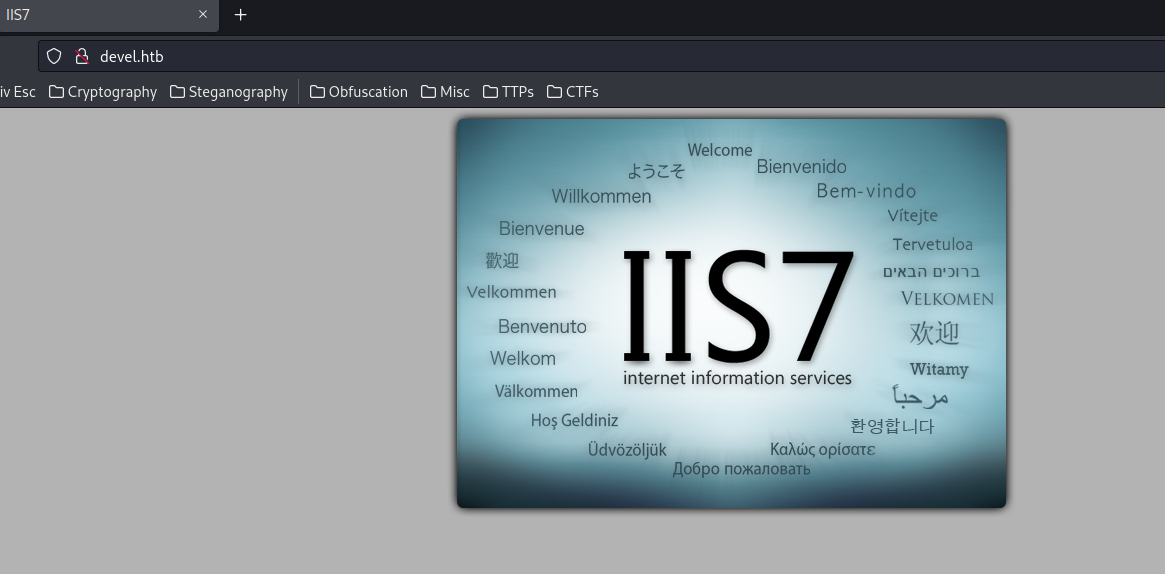The height and width of the screenshot is (574, 1165).
Task: Open the CTFs bookmarks folder
Action: pos(572,91)
